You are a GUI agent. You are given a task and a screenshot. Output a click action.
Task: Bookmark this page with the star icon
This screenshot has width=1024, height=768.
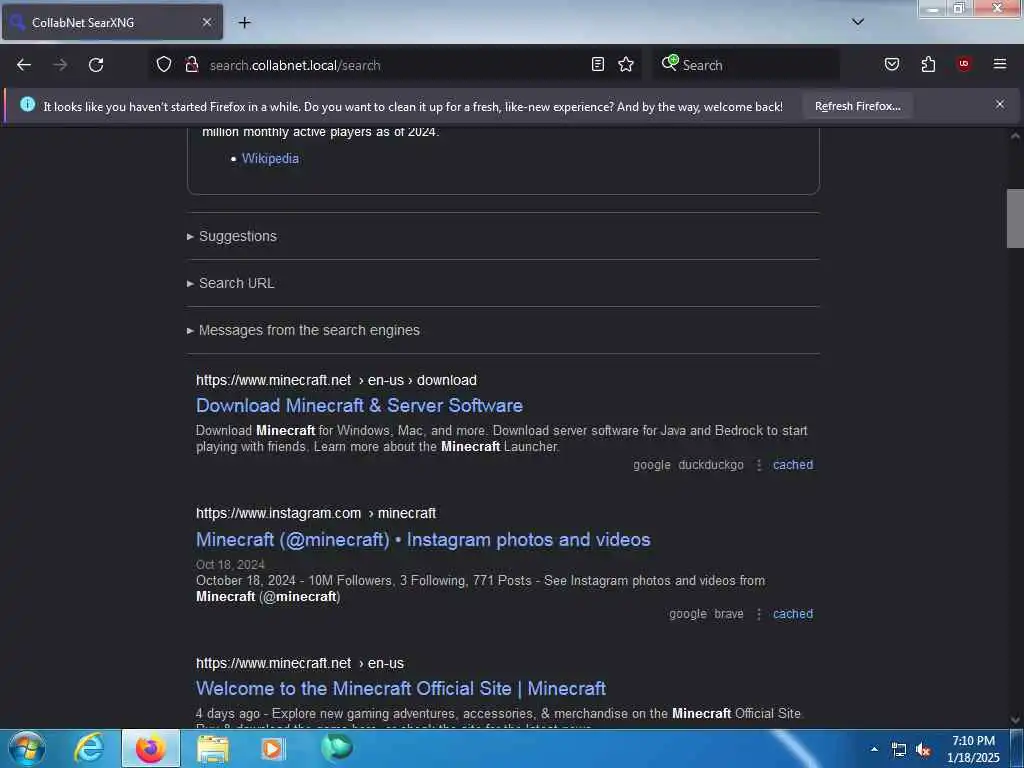coord(626,64)
